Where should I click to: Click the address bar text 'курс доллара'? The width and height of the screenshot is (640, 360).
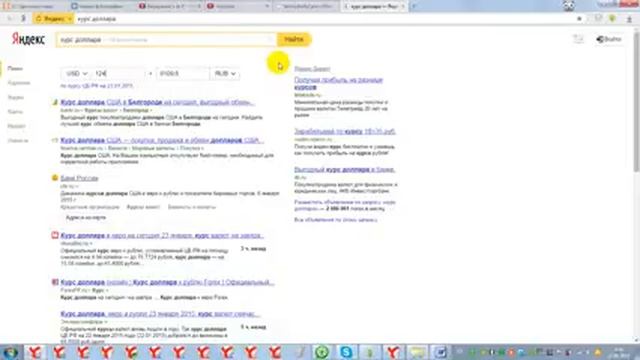tap(97, 19)
